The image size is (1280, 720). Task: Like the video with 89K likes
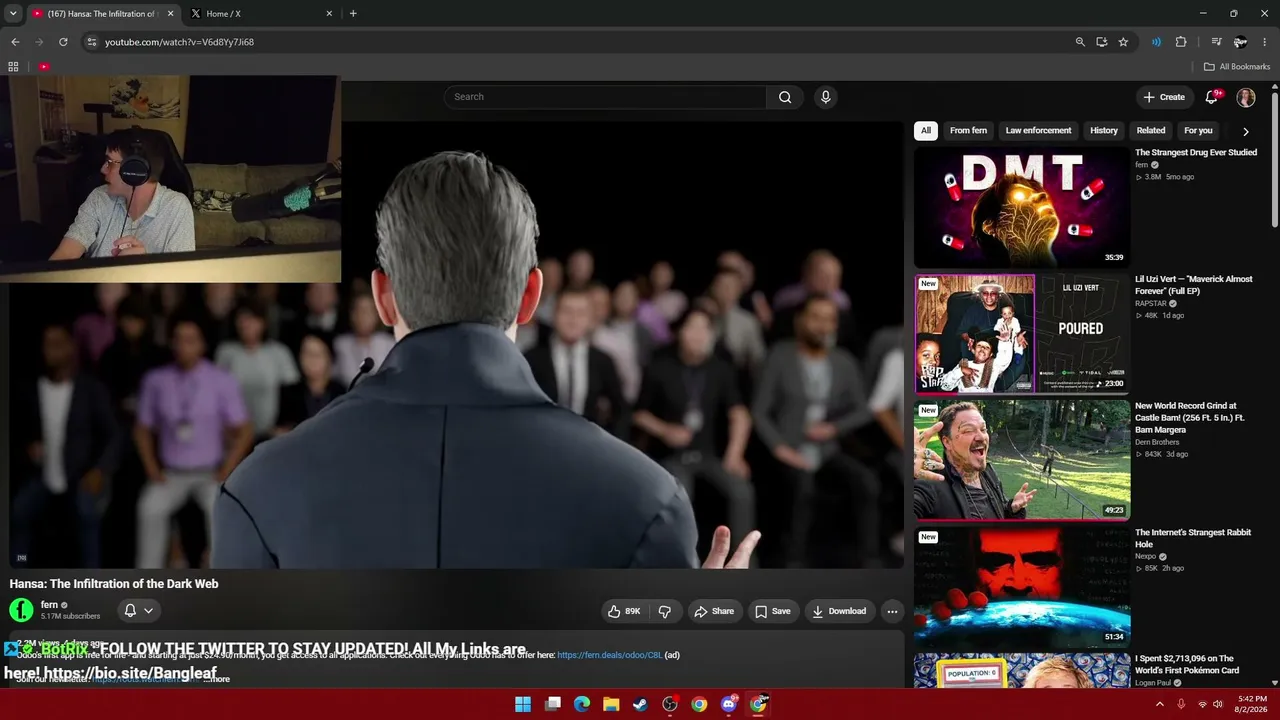[624, 611]
